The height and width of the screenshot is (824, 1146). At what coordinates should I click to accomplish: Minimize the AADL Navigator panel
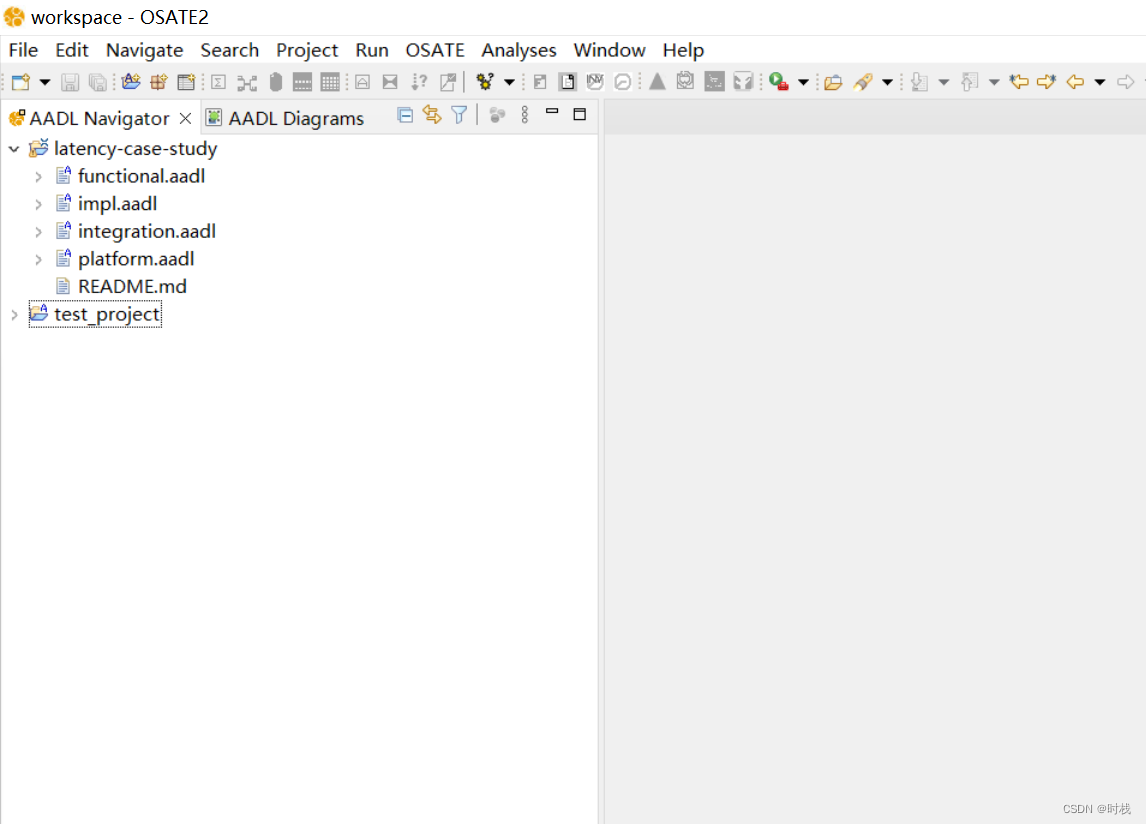[552, 112]
